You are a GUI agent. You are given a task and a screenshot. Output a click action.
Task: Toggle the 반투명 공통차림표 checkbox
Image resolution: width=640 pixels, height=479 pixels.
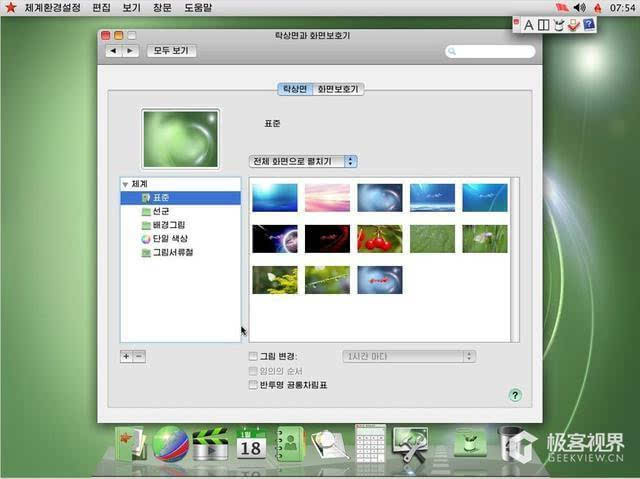(253, 384)
